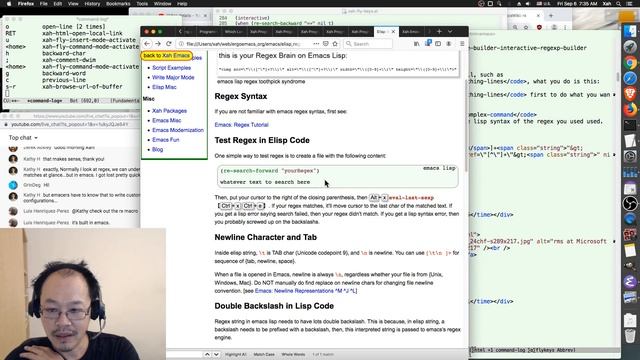
Task: Bookmark this page with the star icon
Action: 335,44
